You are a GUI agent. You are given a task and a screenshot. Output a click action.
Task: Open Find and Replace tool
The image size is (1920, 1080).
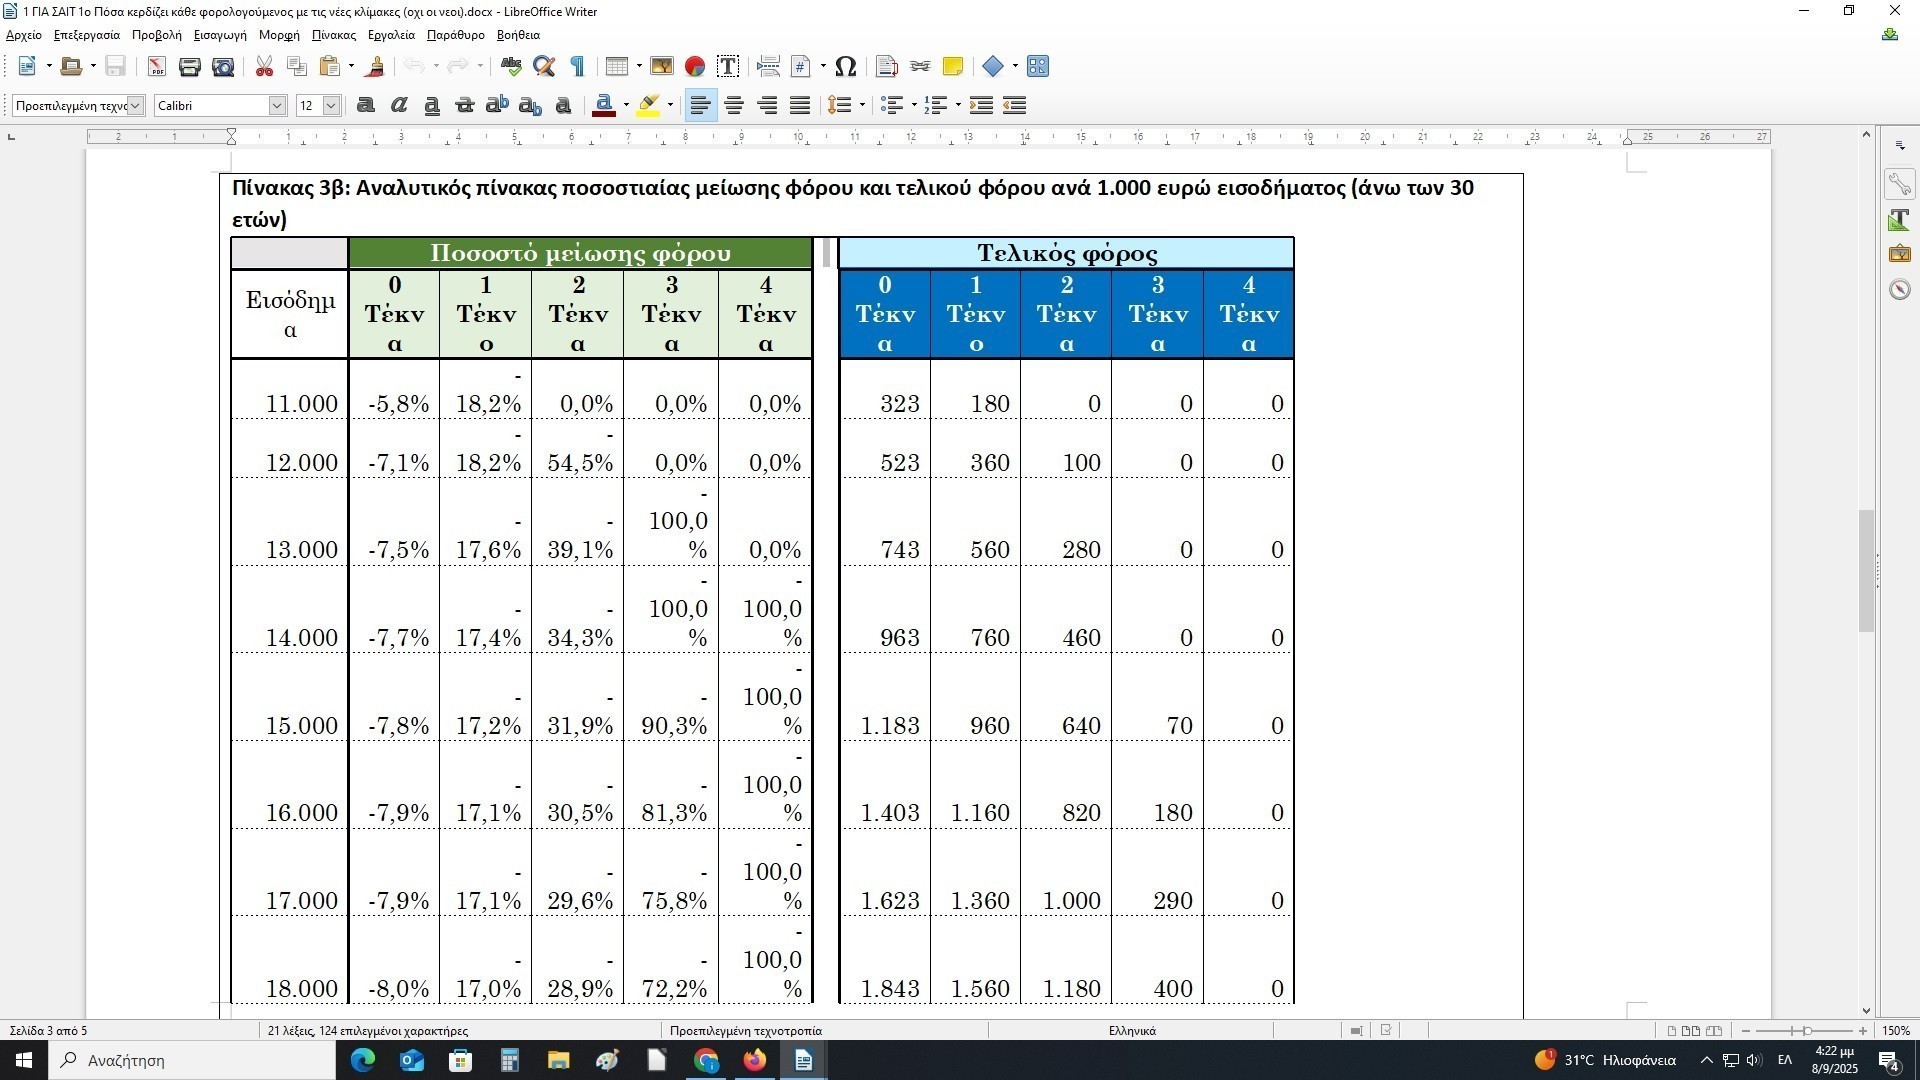pos(544,67)
